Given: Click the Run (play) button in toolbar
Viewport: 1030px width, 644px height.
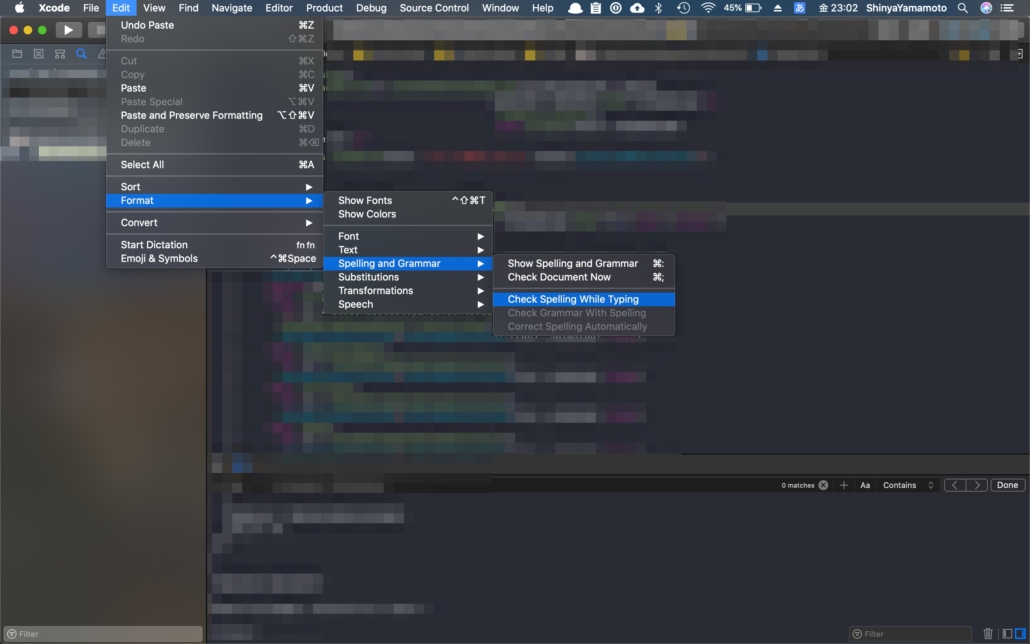Looking at the screenshot, I should tap(69, 30).
